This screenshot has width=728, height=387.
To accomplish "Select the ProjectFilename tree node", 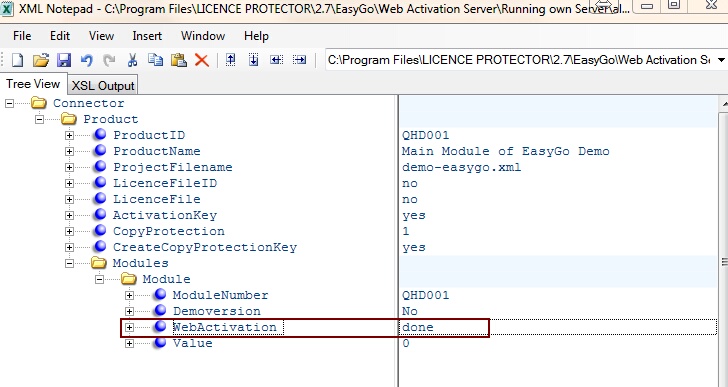I will [x=173, y=167].
